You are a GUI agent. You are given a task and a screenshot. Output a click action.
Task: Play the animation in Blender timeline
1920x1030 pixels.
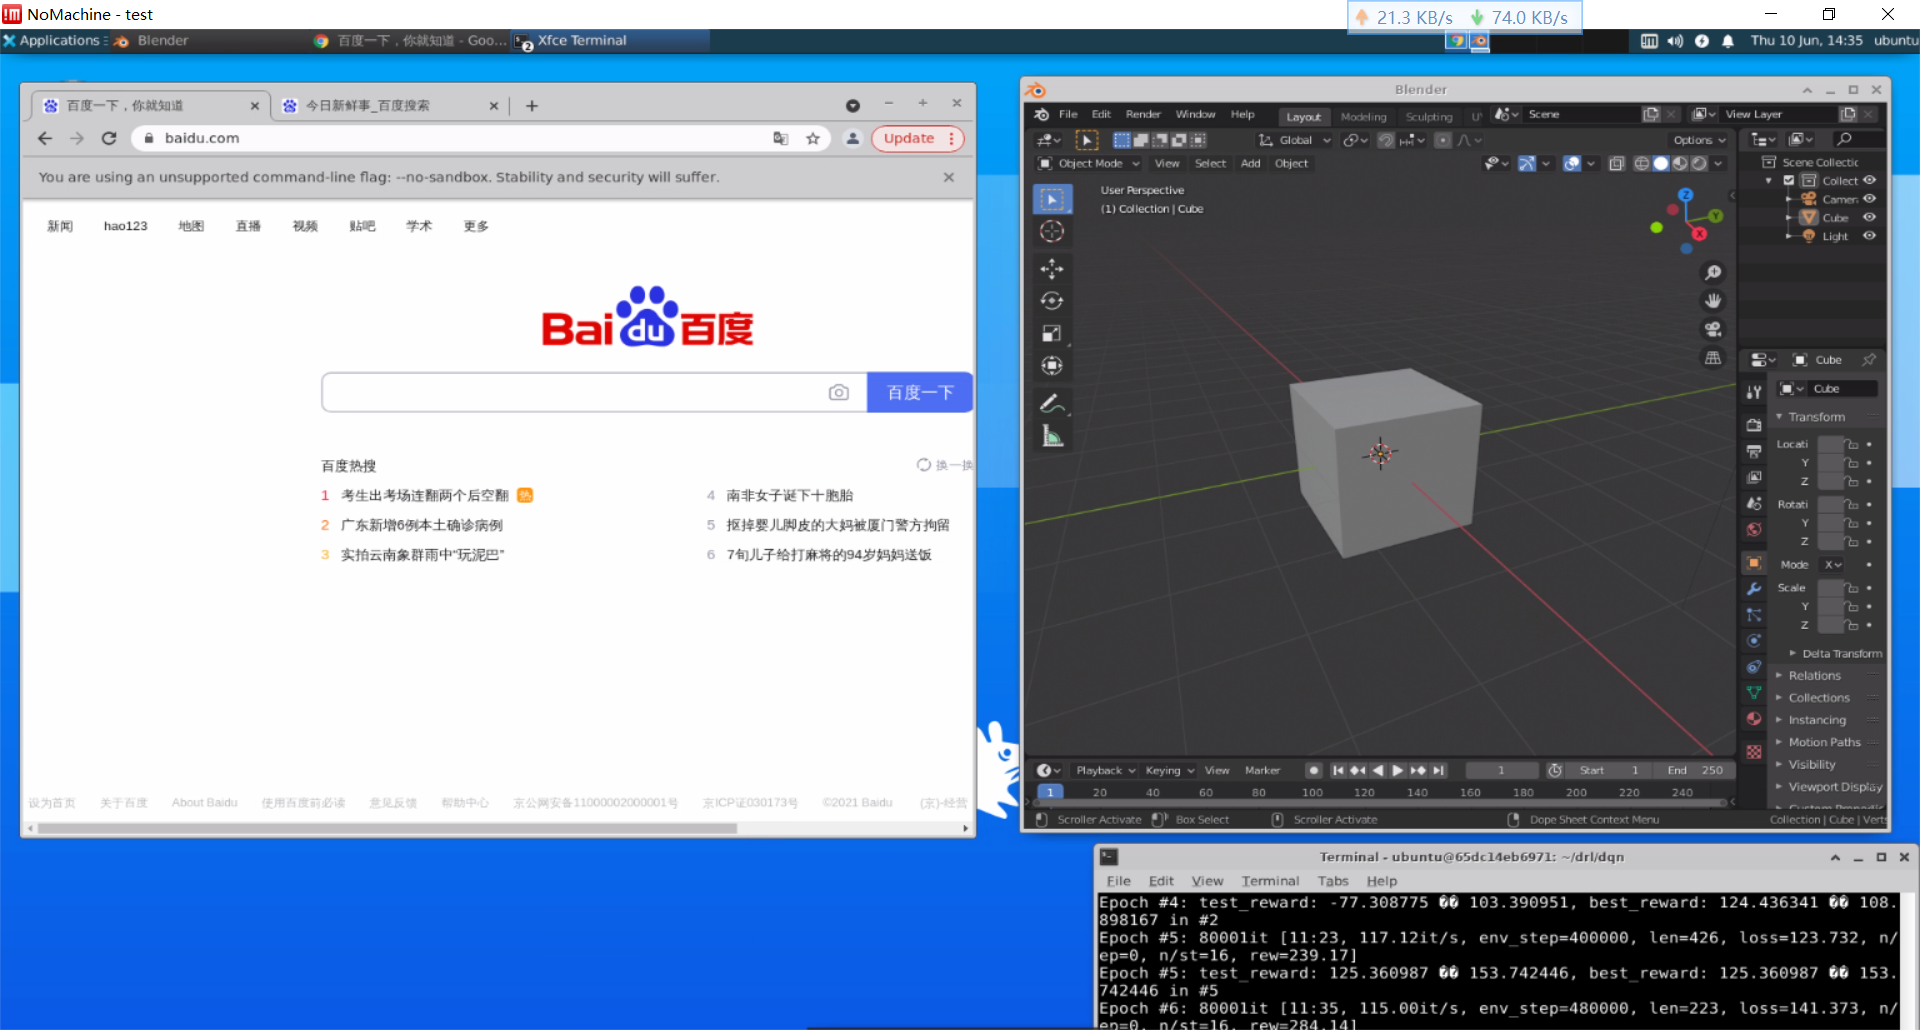tap(1398, 771)
